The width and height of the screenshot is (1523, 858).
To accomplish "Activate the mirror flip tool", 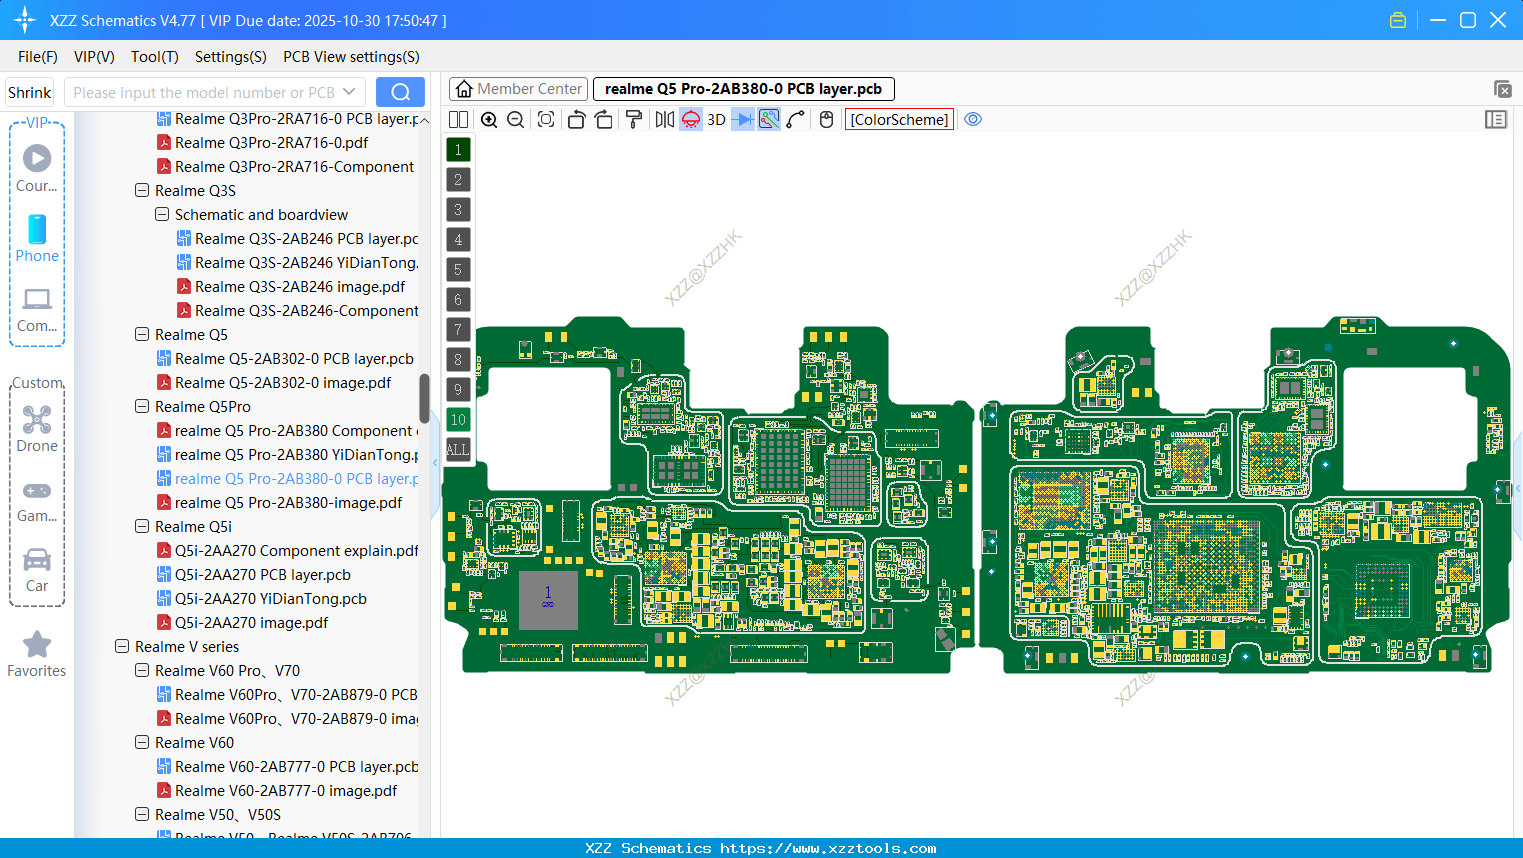I will point(663,119).
